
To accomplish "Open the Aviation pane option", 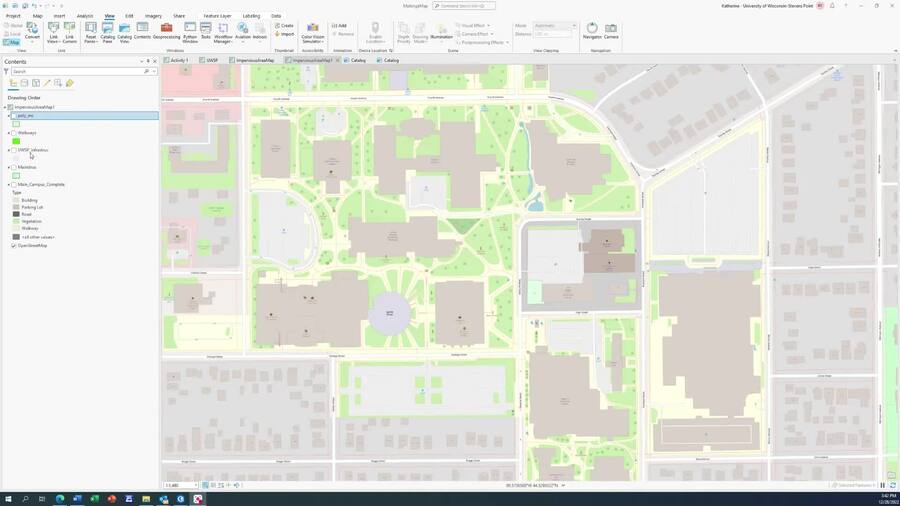I will [x=243, y=31].
